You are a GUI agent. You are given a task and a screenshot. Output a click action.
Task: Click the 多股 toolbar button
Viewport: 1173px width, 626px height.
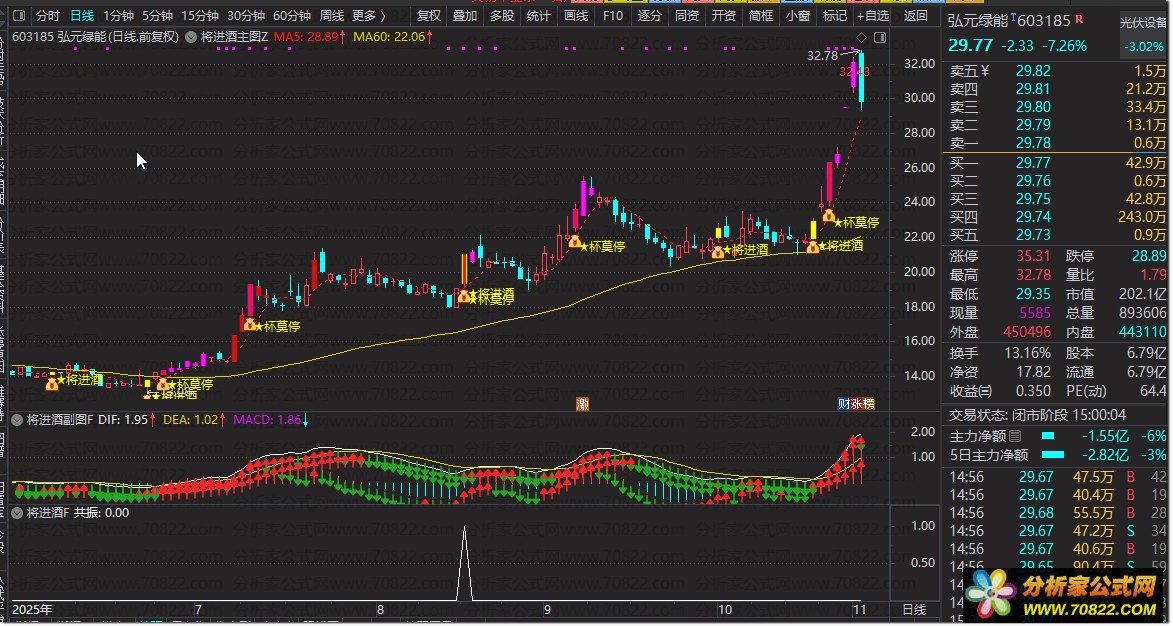pos(502,15)
